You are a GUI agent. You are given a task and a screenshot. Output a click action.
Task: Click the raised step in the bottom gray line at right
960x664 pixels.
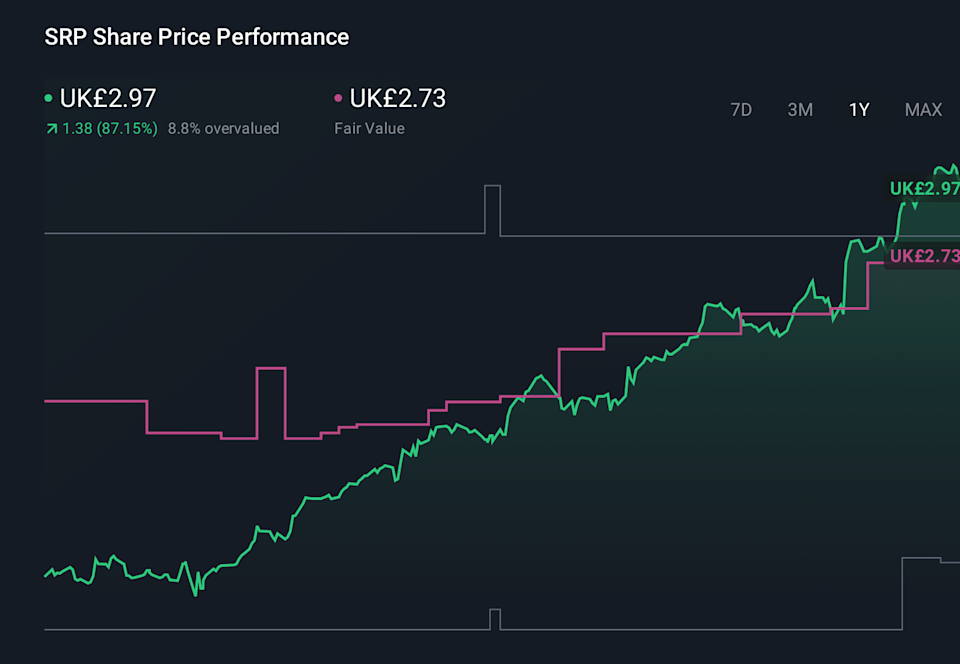pos(925,559)
